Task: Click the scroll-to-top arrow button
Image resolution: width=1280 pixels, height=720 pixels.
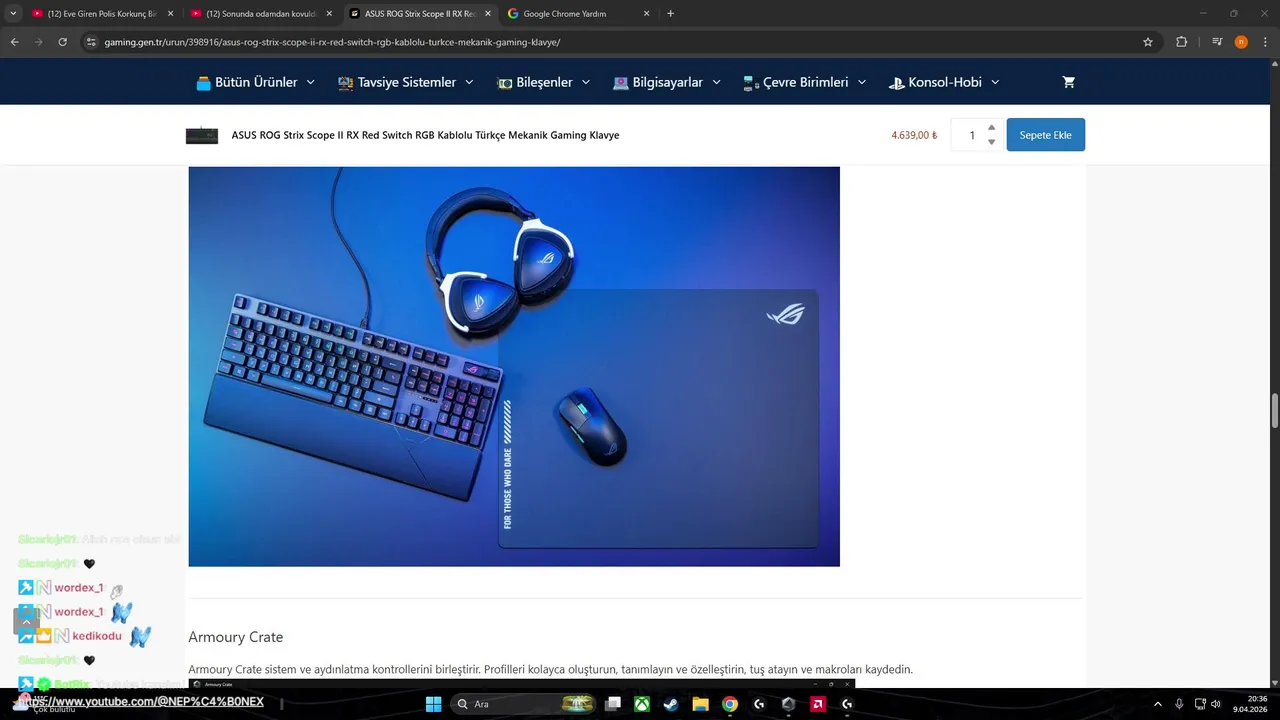Action: tap(26, 621)
